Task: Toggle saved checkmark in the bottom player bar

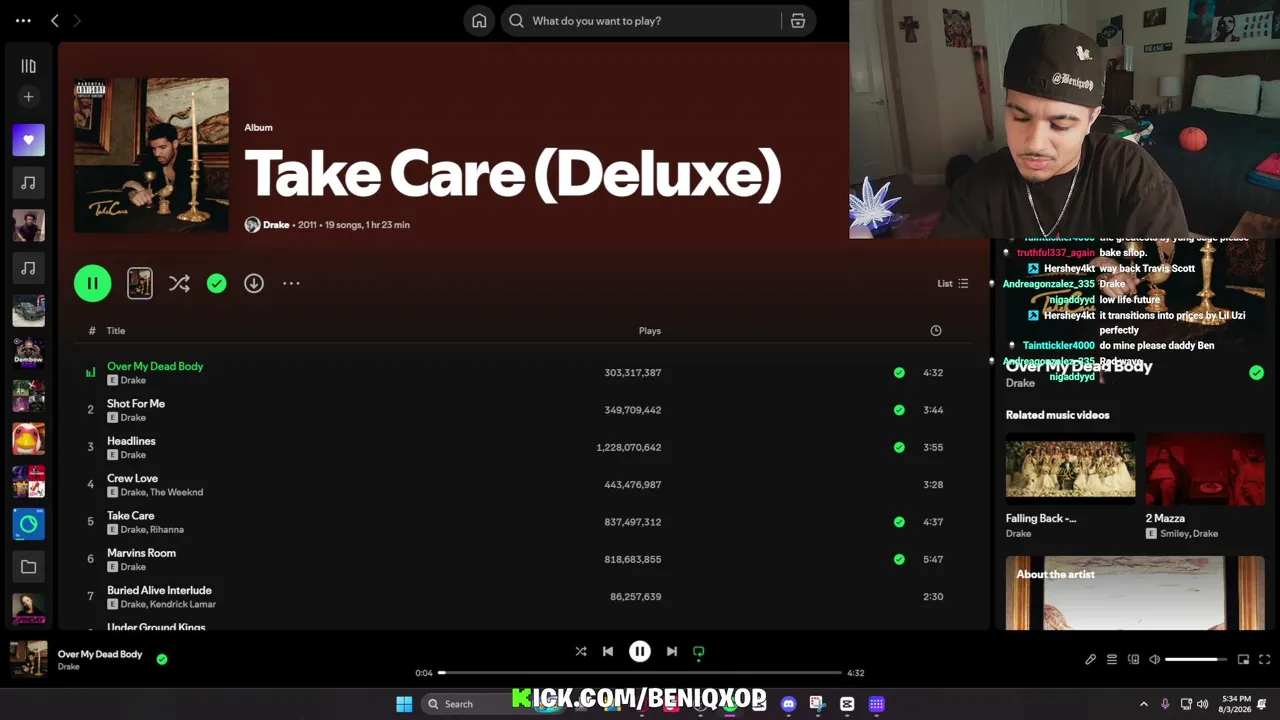Action: (x=162, y=659)
